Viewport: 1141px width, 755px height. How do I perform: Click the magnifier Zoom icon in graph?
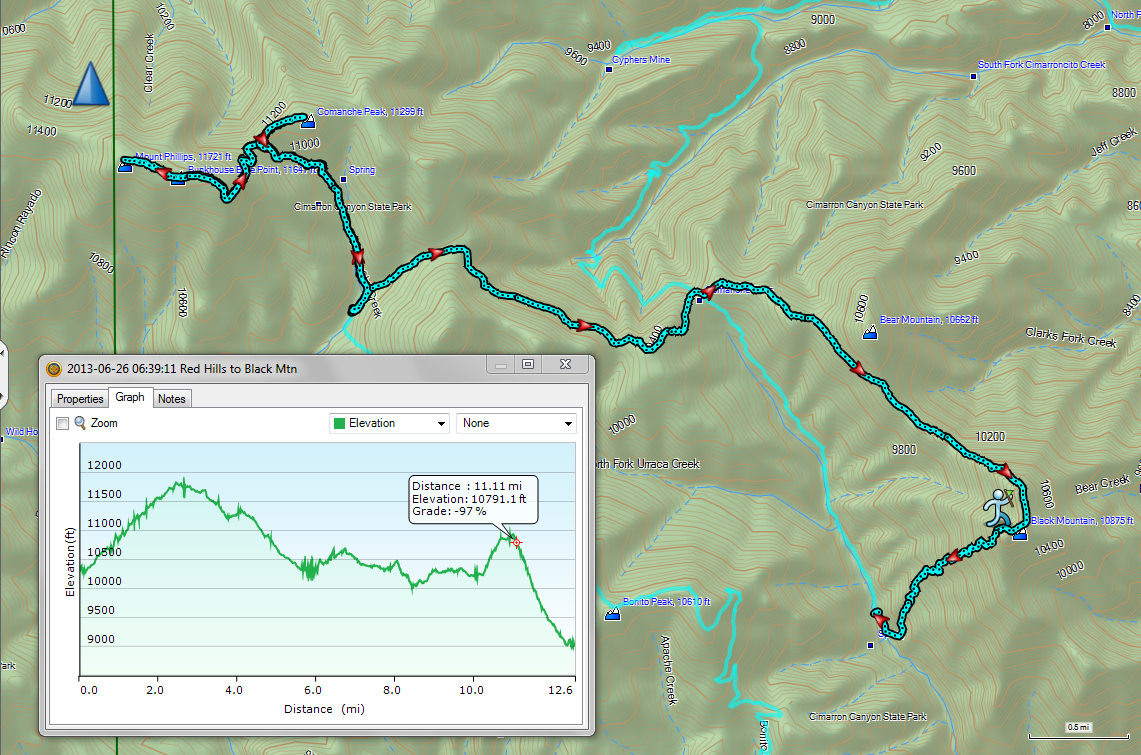pos(80,423)
